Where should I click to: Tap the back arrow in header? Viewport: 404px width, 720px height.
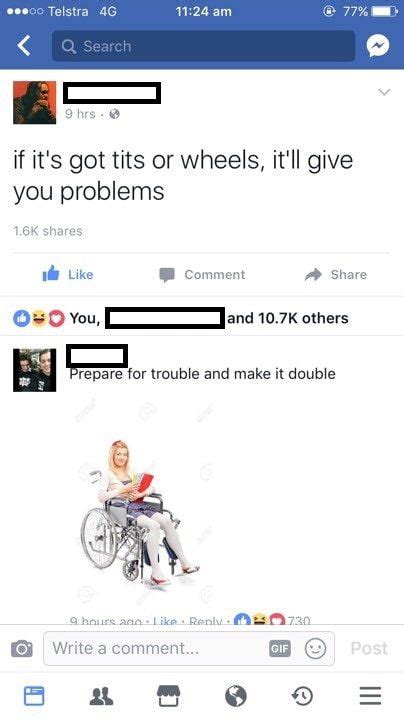click(x=24, y=46)
